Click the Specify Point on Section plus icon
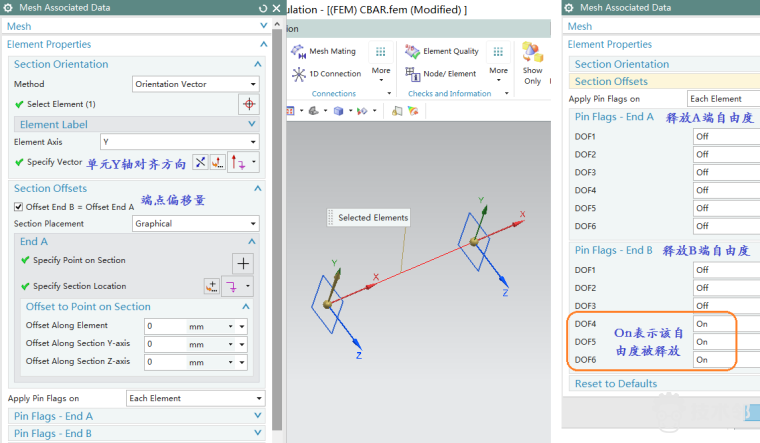 point(243,262)
